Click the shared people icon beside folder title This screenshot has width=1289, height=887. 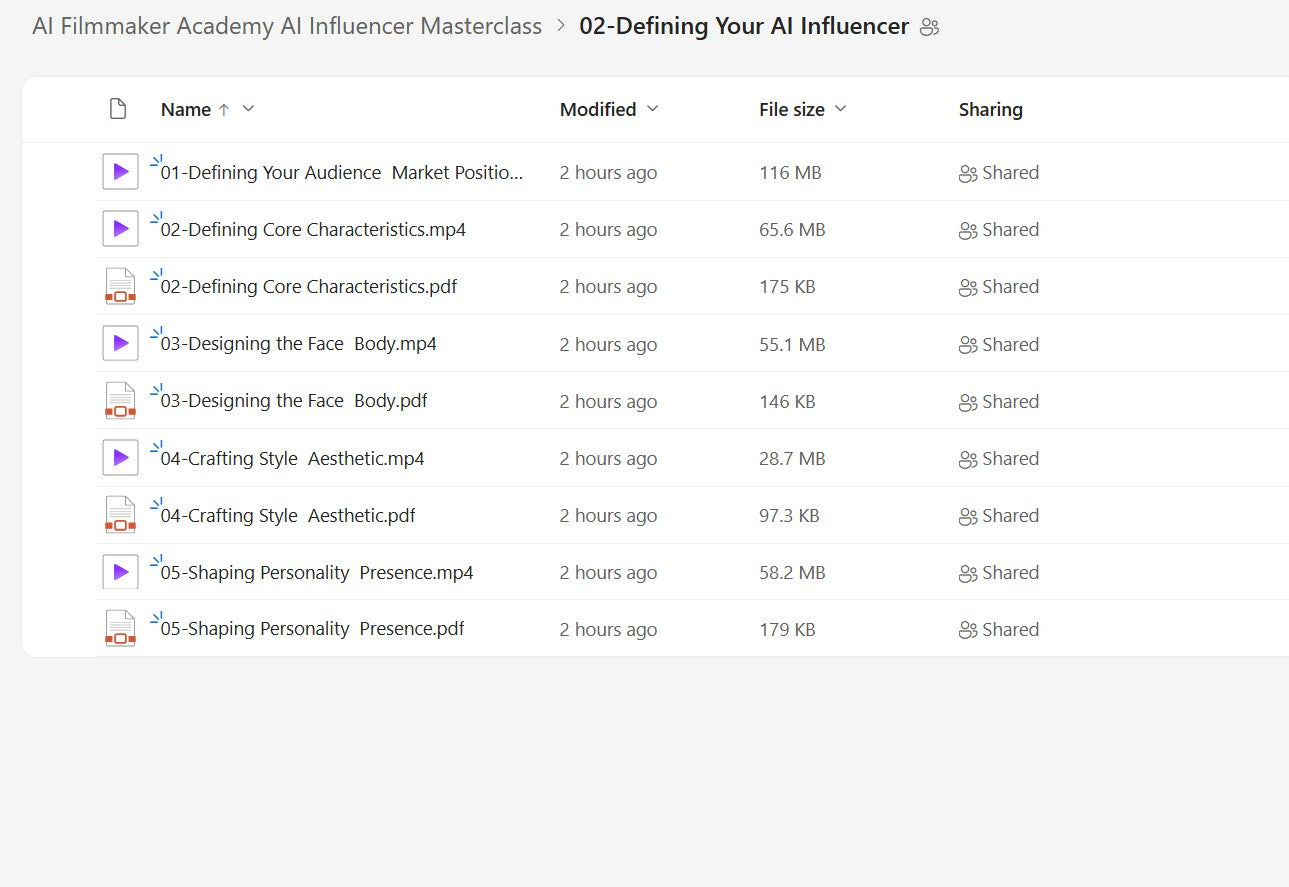coord(929,27)
